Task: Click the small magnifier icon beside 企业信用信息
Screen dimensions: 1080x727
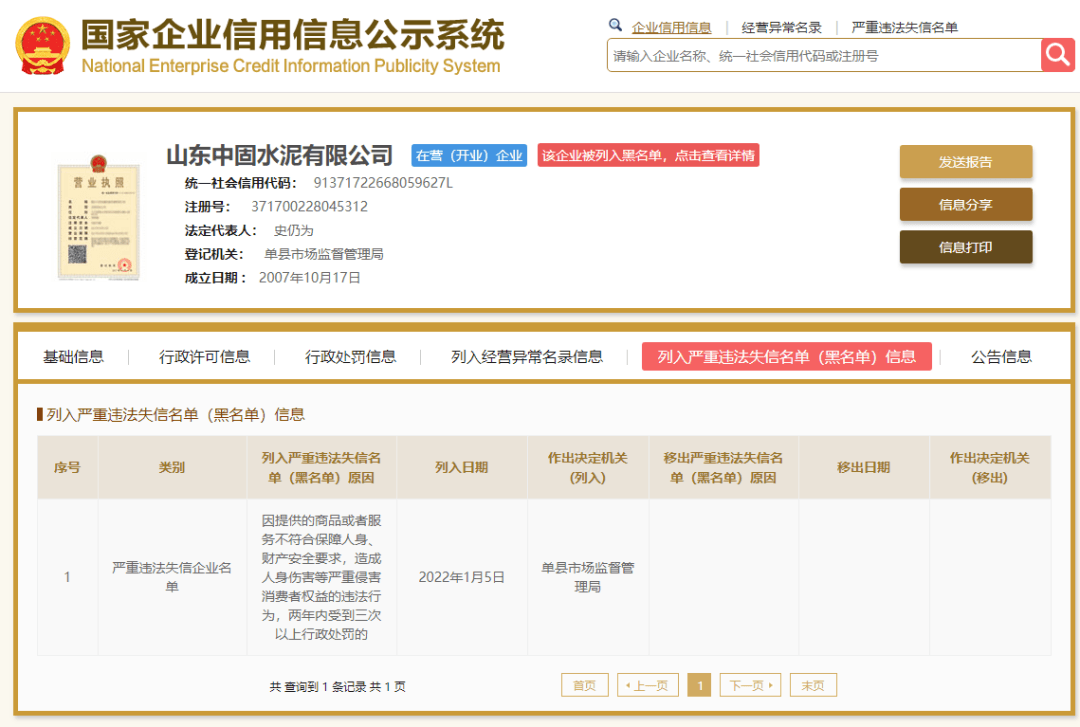Action: point(616,26)
